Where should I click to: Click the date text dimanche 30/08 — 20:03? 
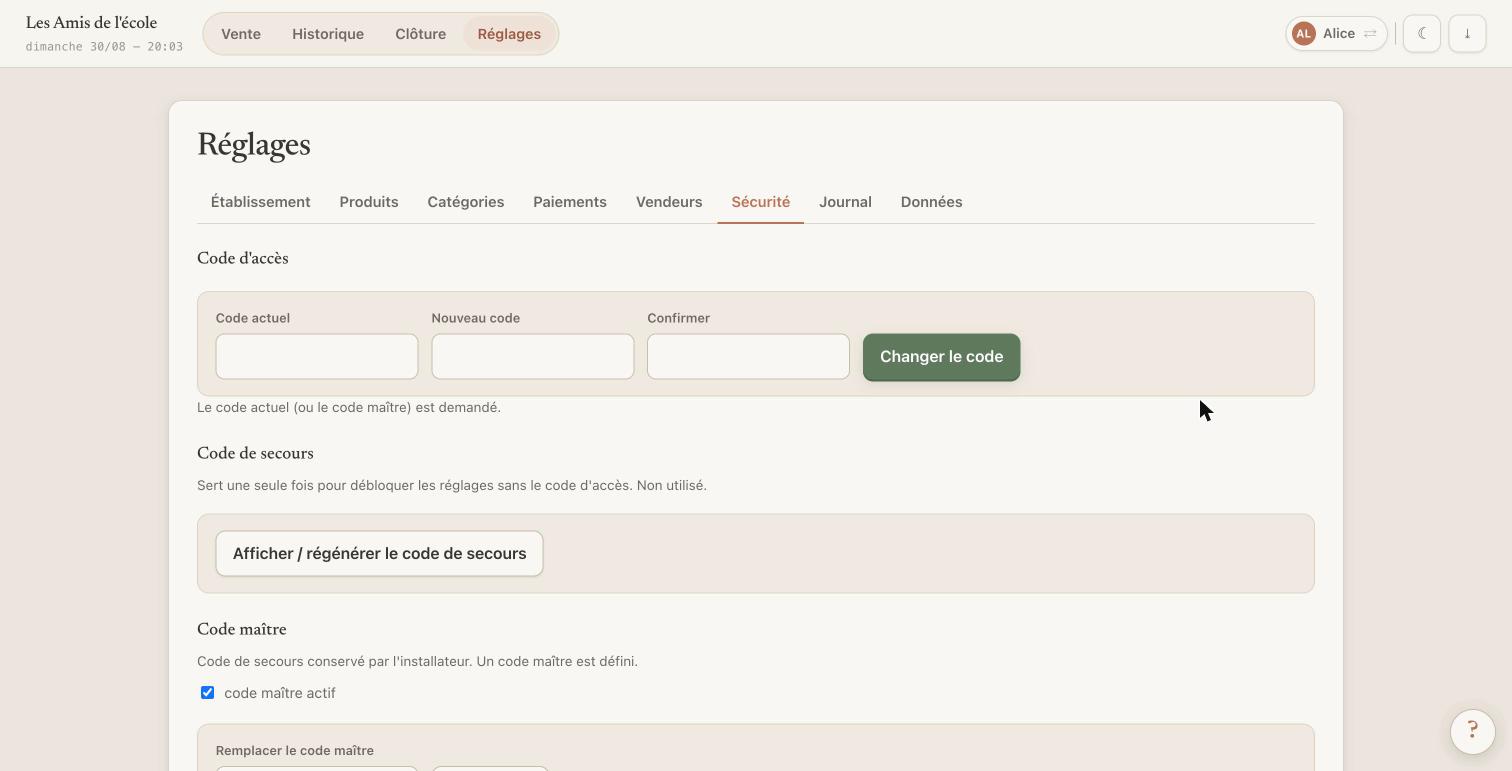(x=104, y=47)
